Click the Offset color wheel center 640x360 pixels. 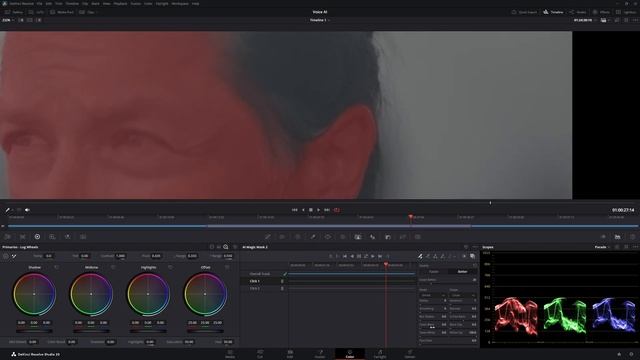[205, 294]
